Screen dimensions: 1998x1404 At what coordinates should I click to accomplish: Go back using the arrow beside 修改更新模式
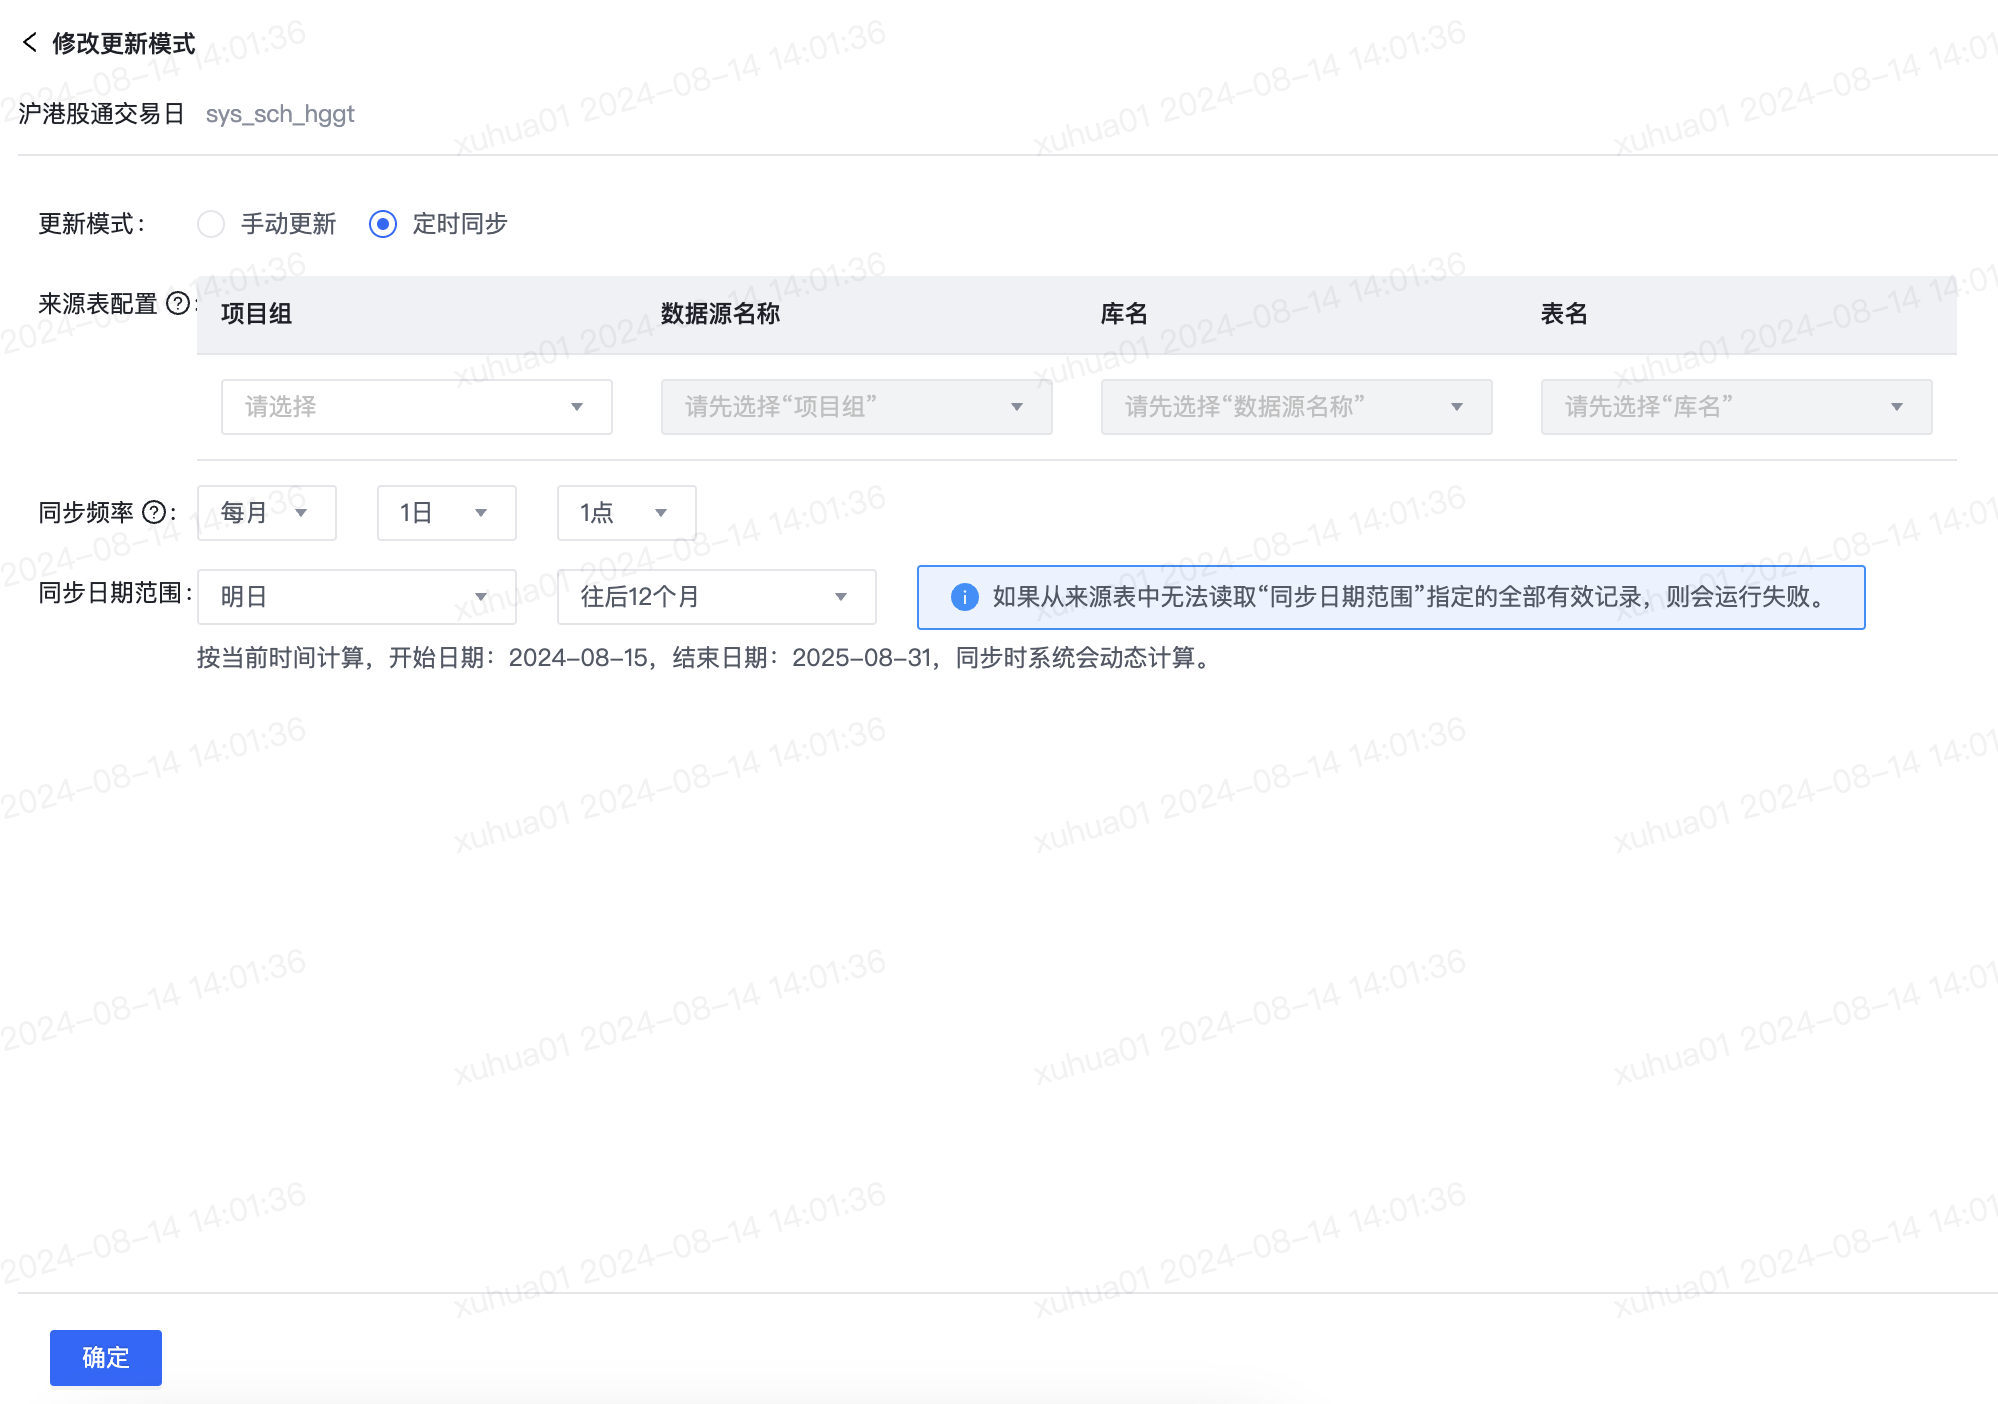click(30, 42)
